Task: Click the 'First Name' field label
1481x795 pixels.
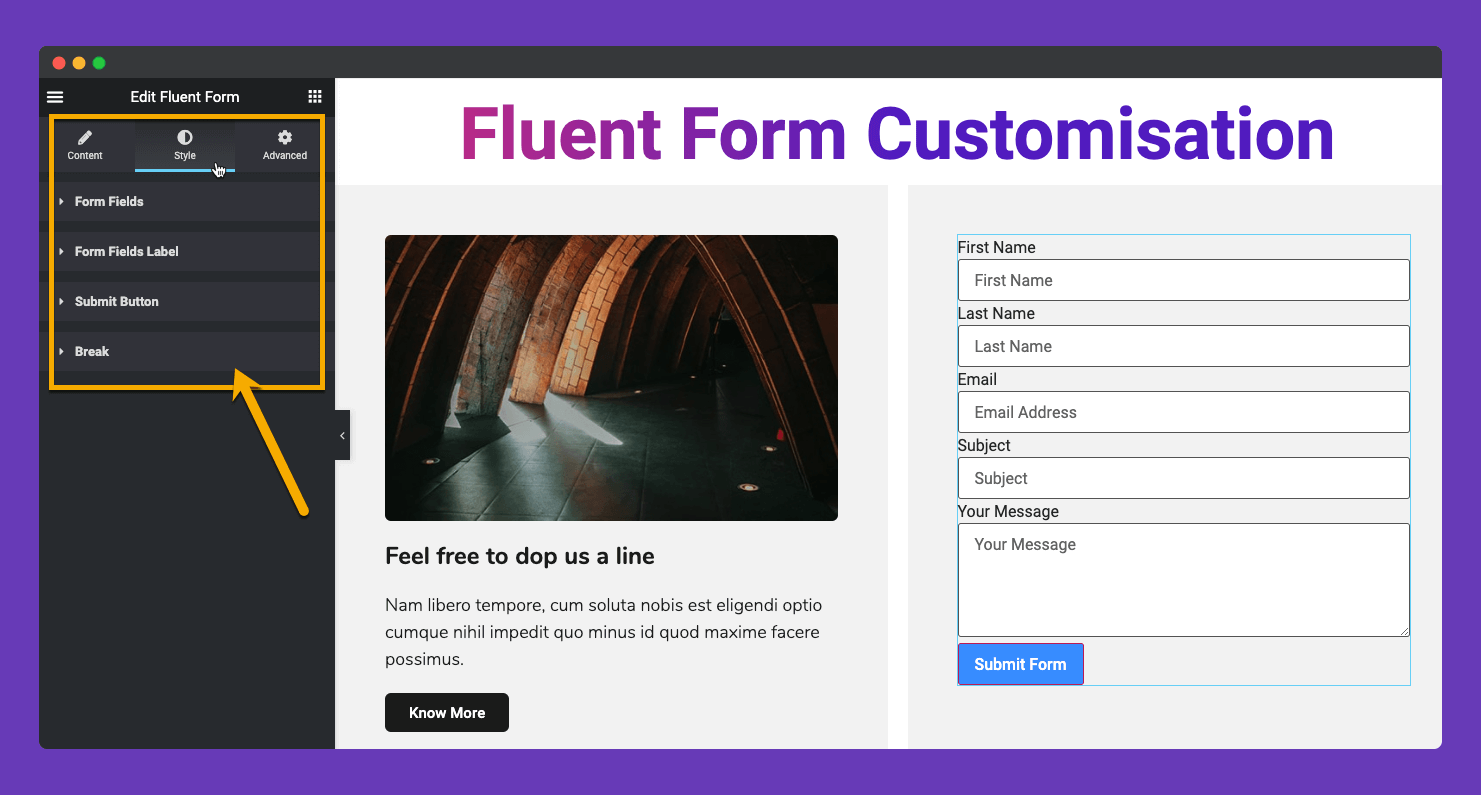Action: pos(997,247)
